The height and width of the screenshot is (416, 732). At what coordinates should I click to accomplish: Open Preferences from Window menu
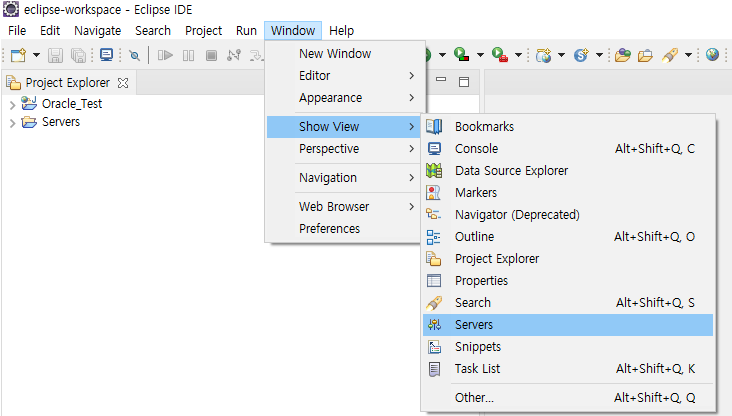tap(344, 229)
